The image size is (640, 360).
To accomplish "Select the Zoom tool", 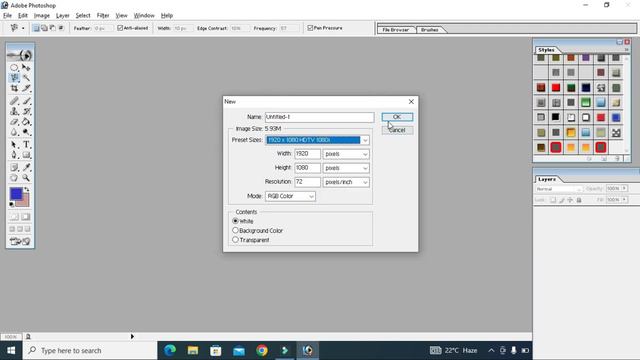I will pyautogui.click(x=26, y=178).
